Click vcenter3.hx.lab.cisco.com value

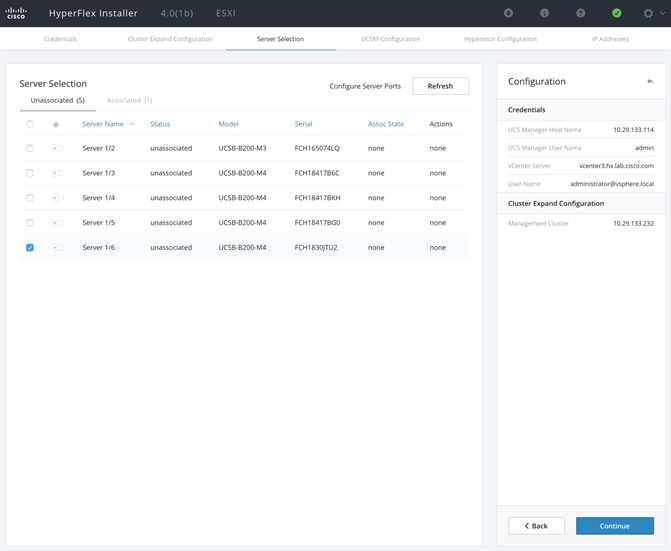616,166
